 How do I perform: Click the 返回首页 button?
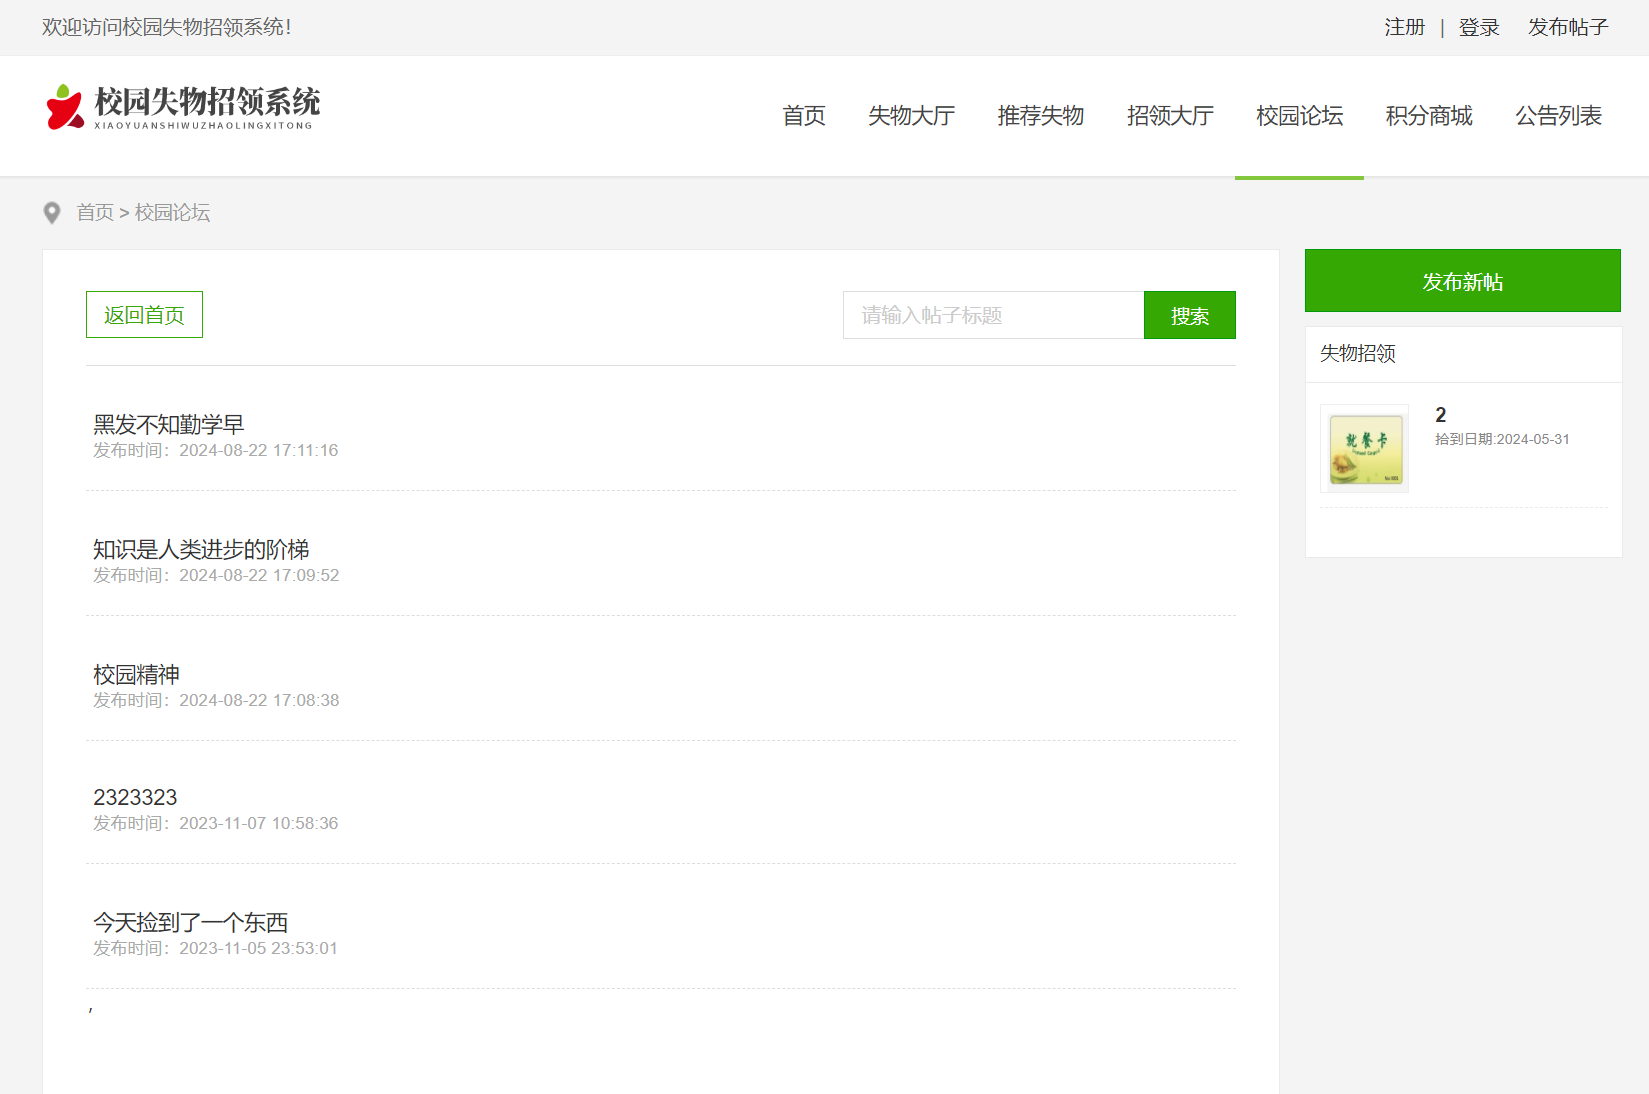click(144, 315)
